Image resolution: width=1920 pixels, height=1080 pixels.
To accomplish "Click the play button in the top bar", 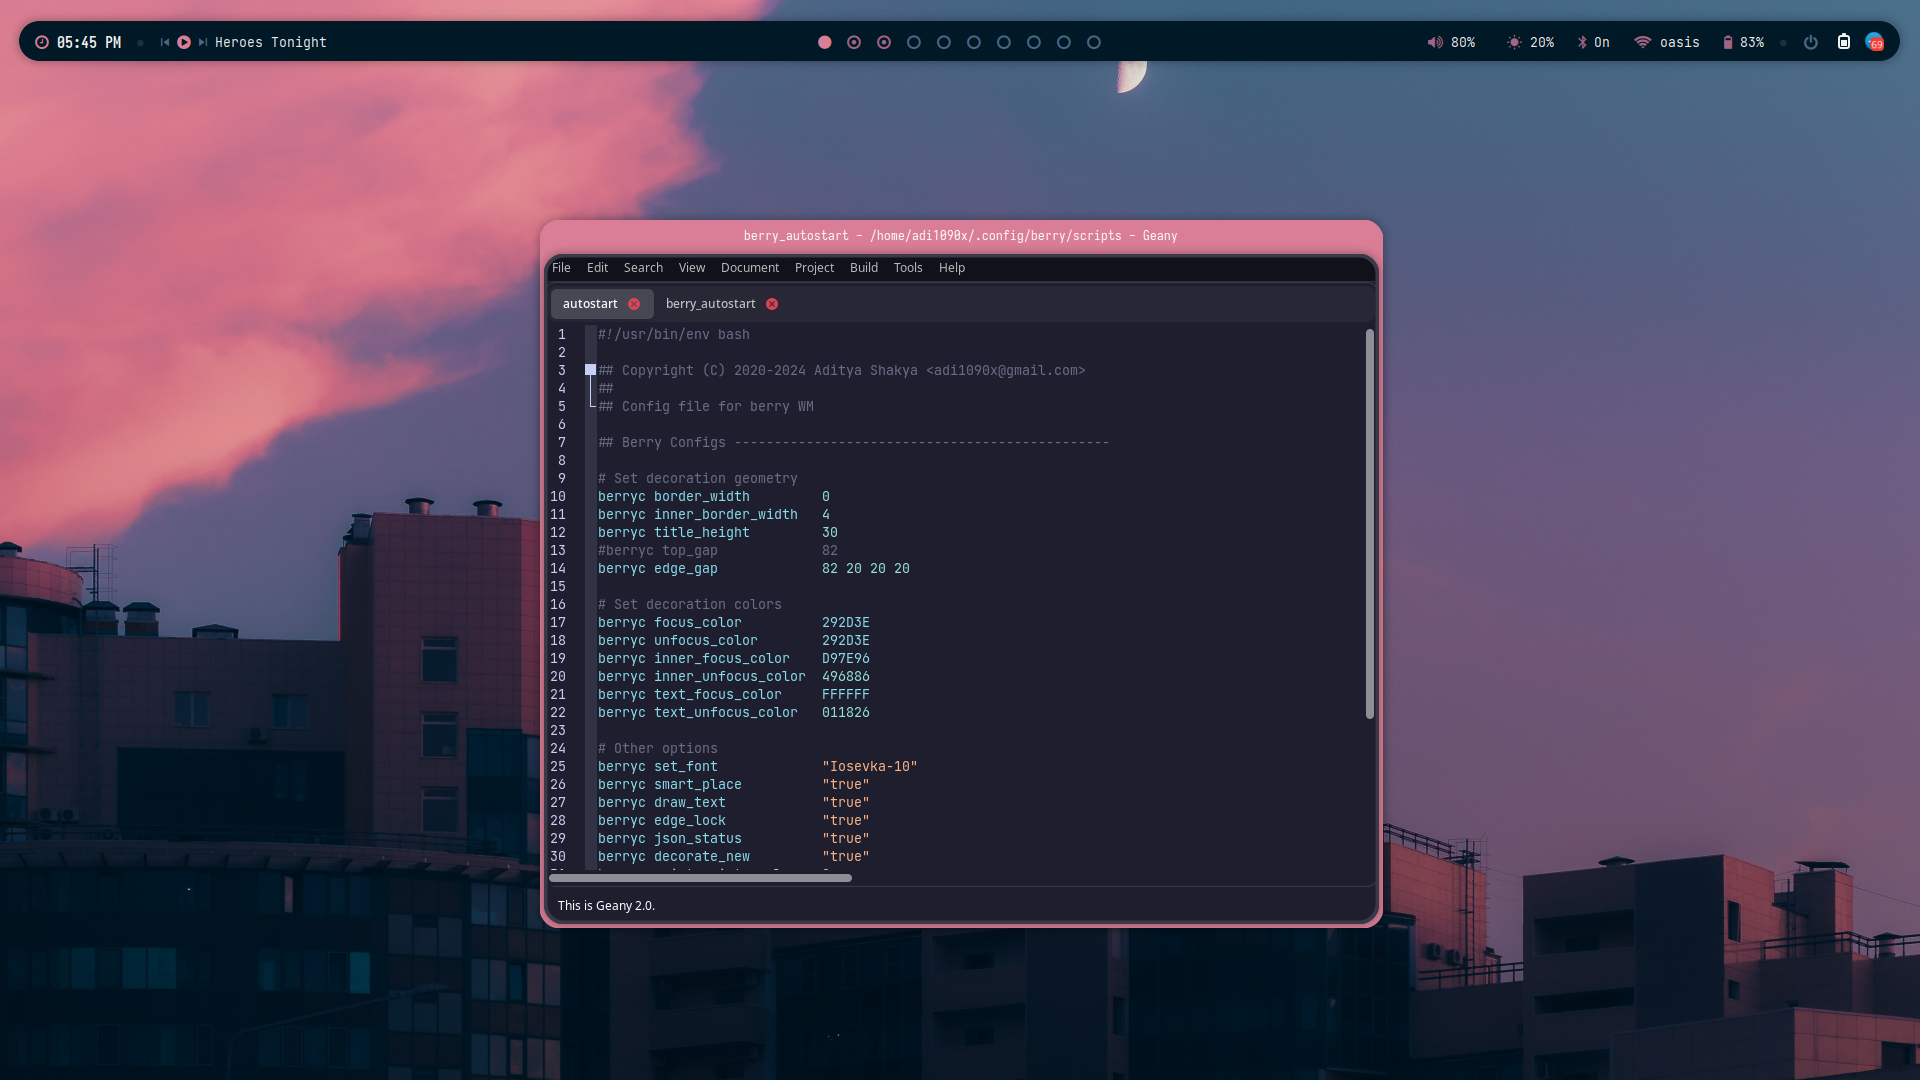I will coord(184,42).
